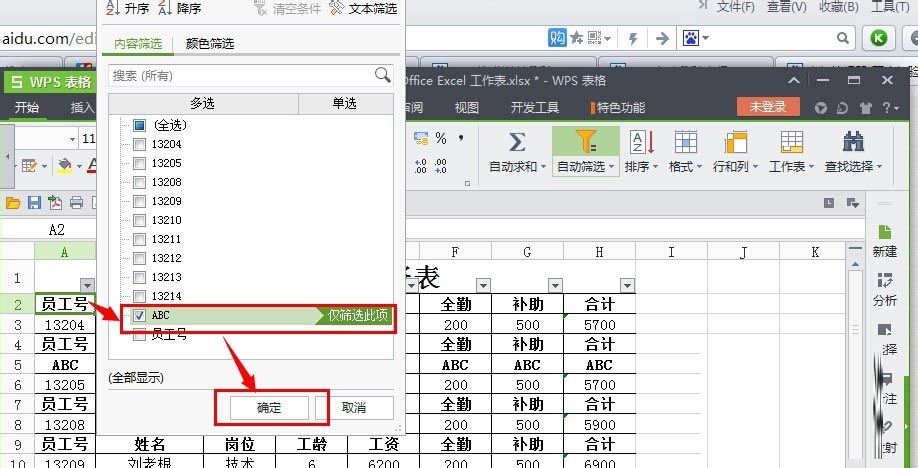Click the AutoSum sigma icon

pyautogui.click(x=516, y=141)
